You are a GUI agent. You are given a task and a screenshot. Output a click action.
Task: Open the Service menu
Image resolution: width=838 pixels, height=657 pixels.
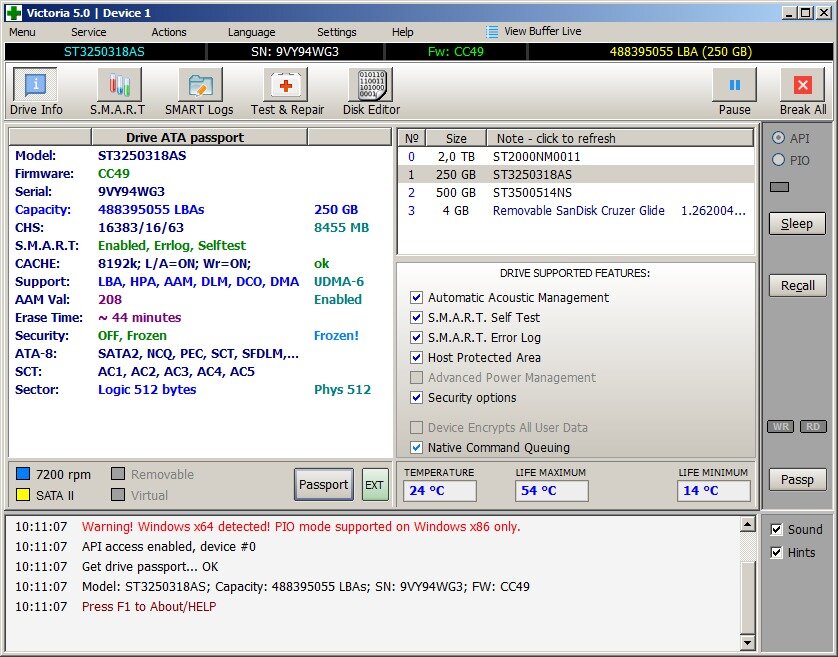tap(89, 32)
